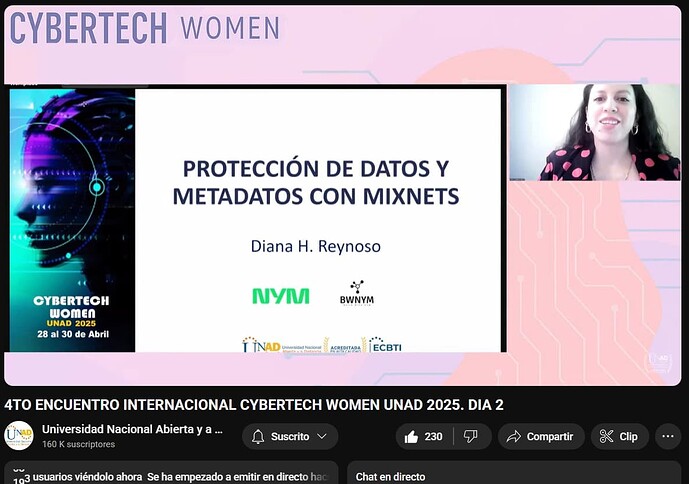
Task: Click the video player presentation area
Action: (x=255, y=220)
